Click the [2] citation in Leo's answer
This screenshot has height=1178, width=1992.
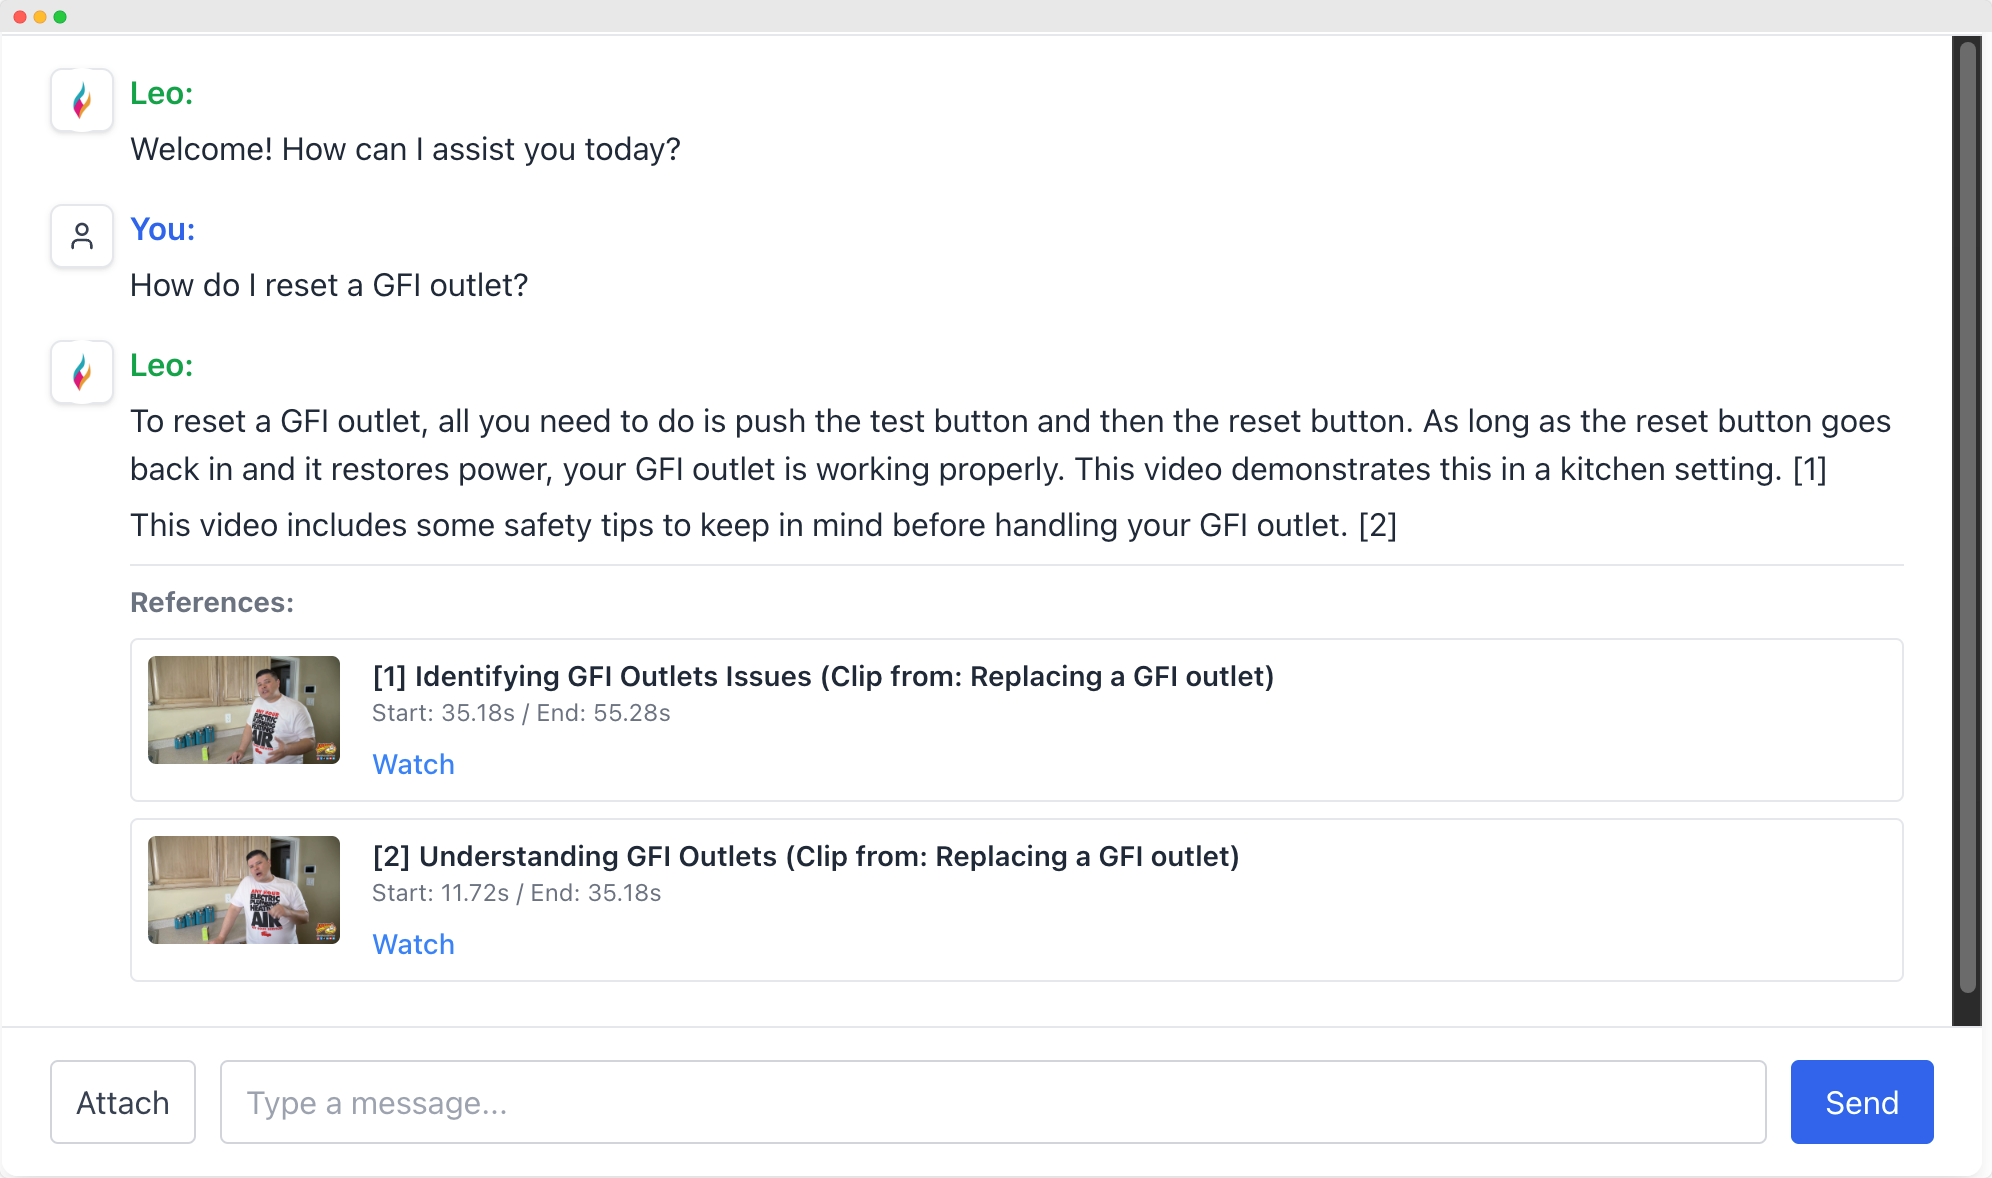1377,525
